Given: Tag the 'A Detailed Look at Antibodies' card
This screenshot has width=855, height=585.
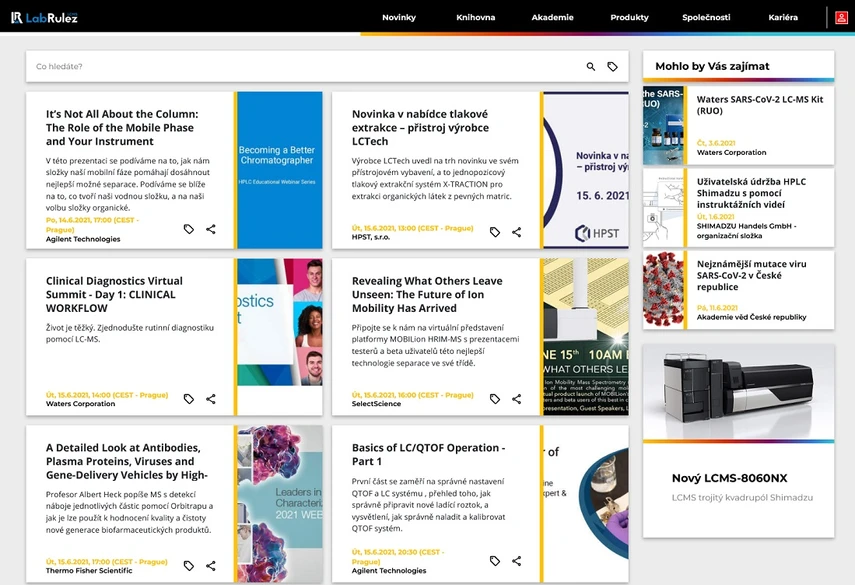Looking at the screenshot, I should [x=189, y=566].
